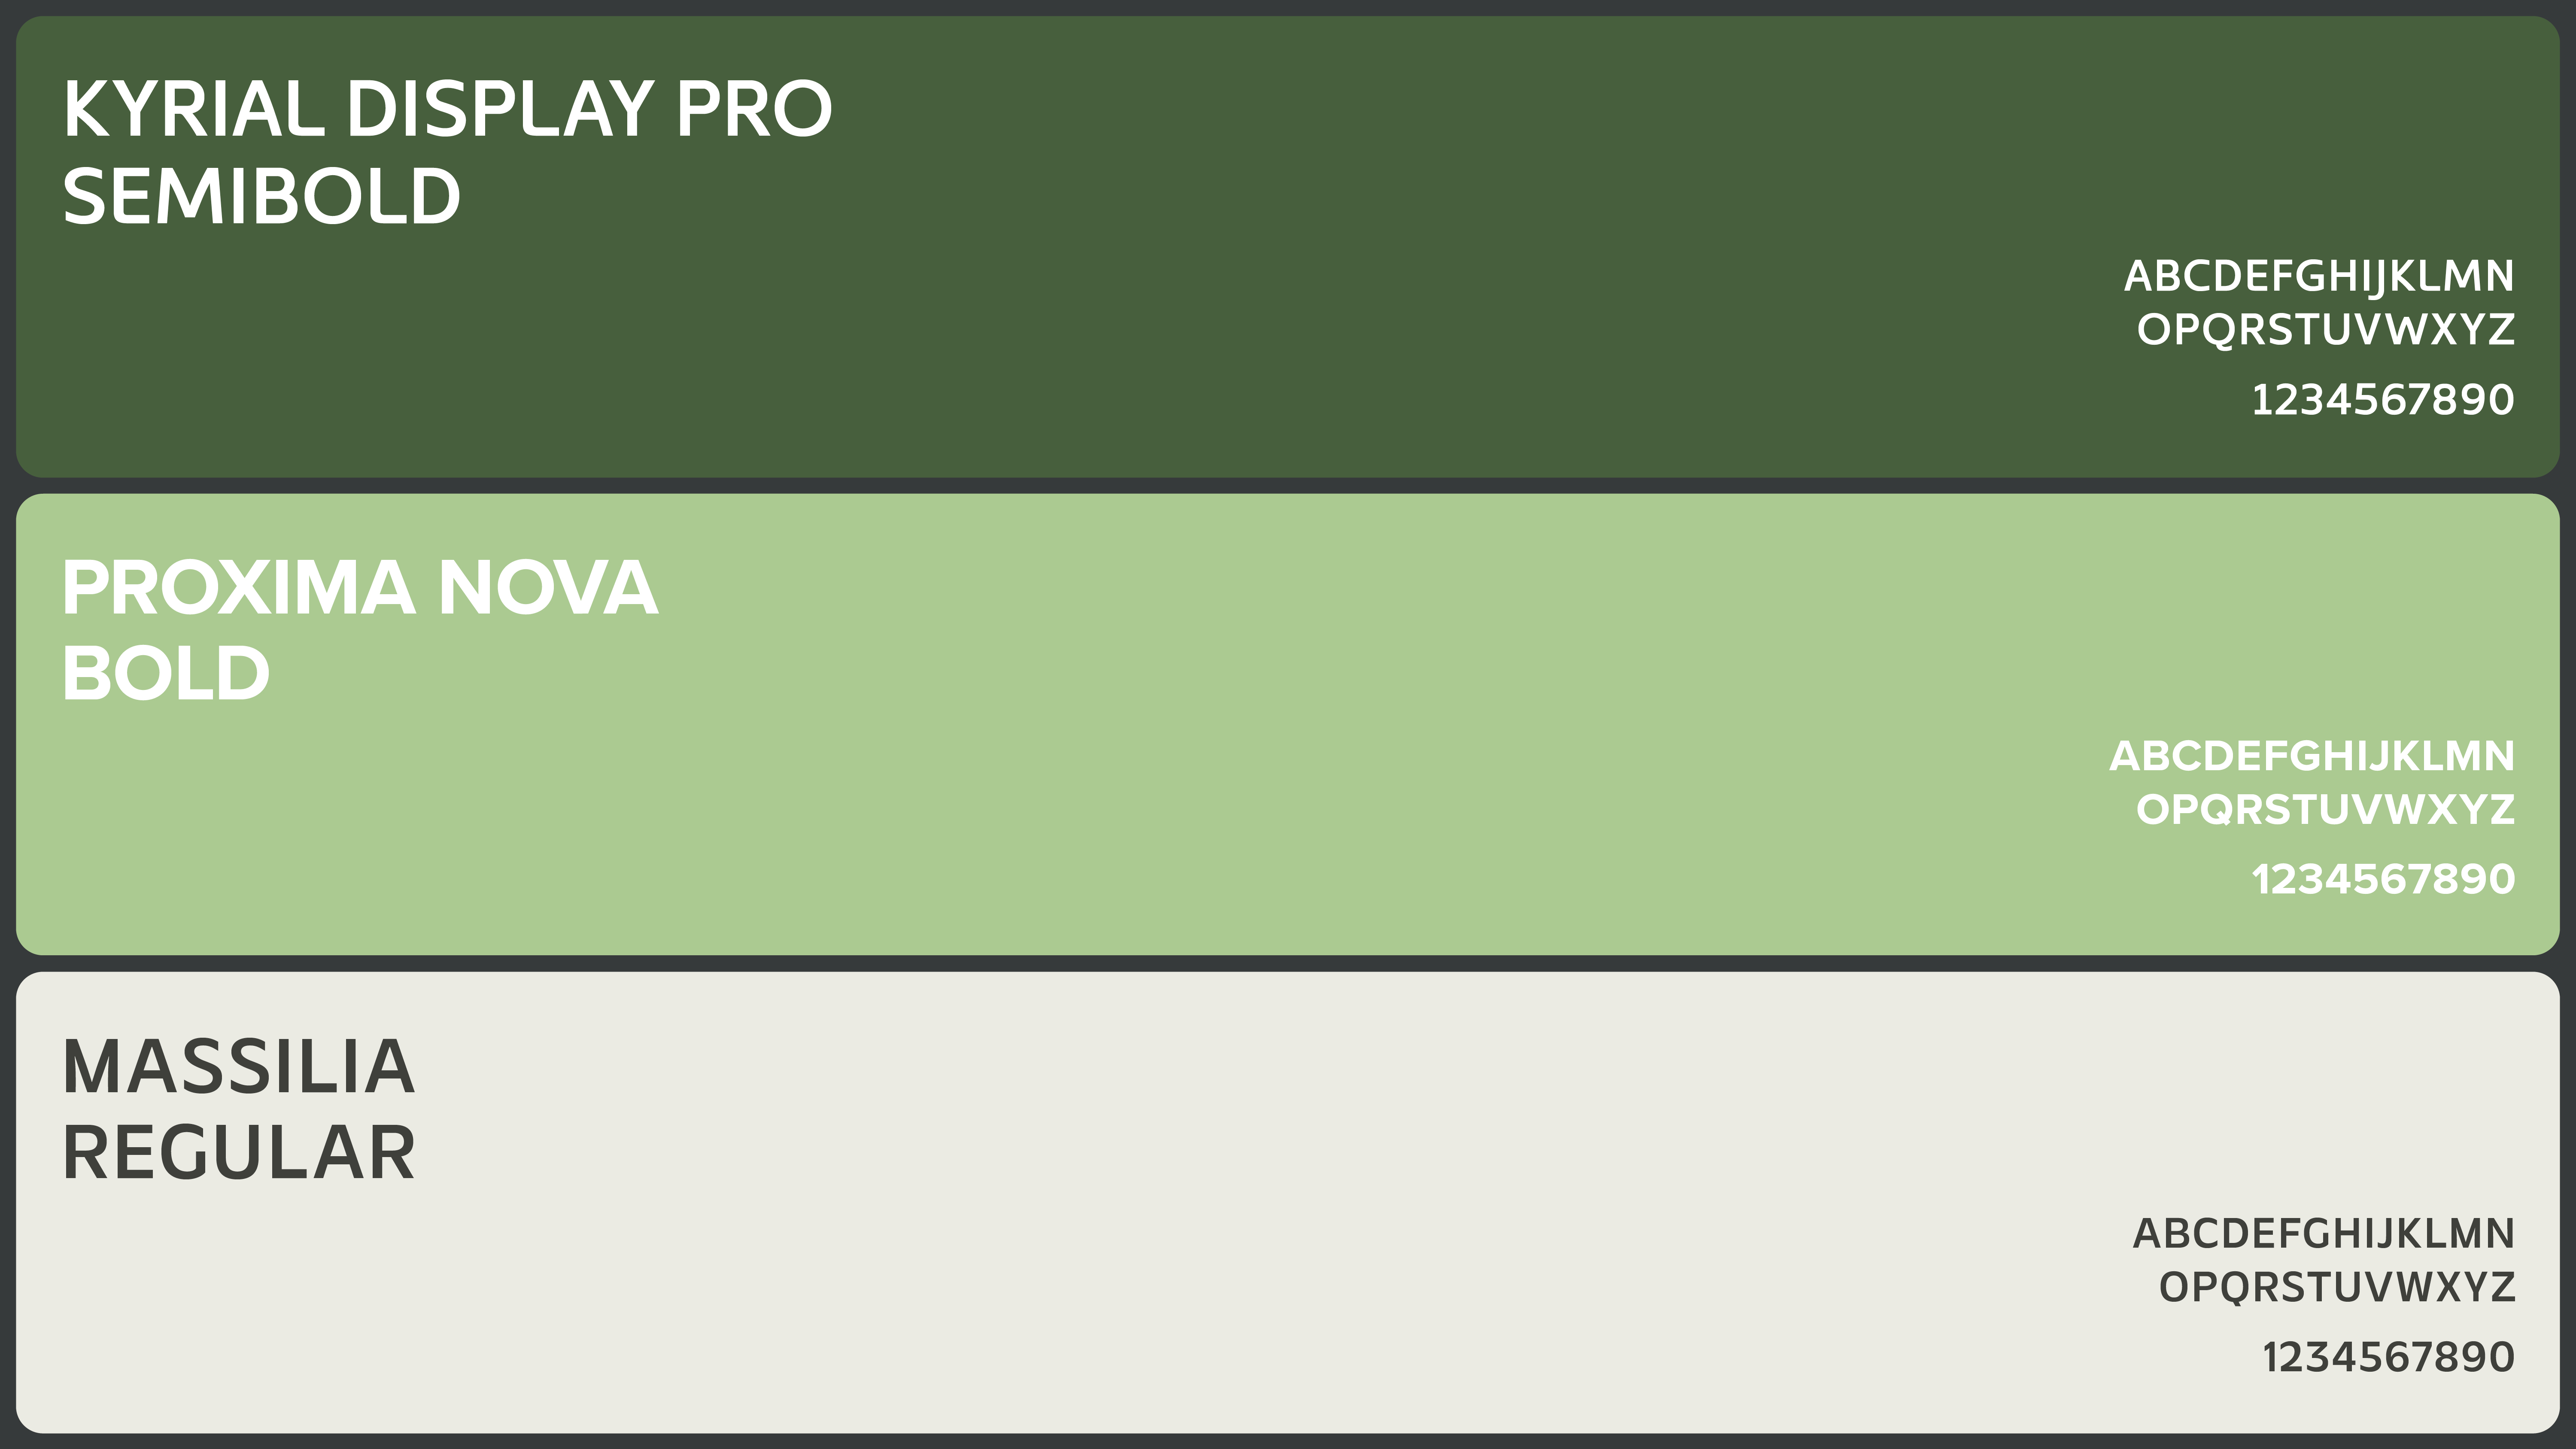Click the ABCDEFGHIJKLMN line in the light green panel
Viewport: 2576px width, 1449px height.
click(2311, 757)
